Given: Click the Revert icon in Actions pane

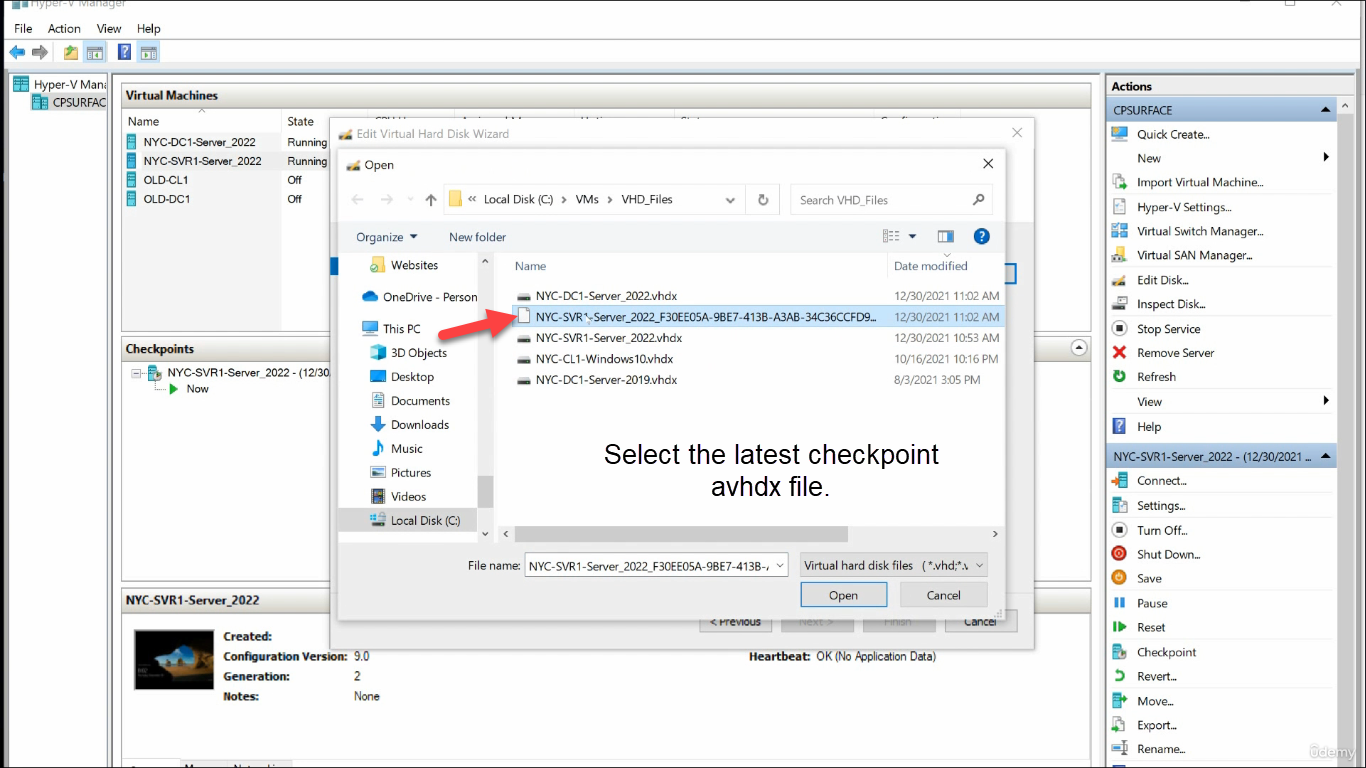Looking at the screenshot, I should tap(1119, 676).
